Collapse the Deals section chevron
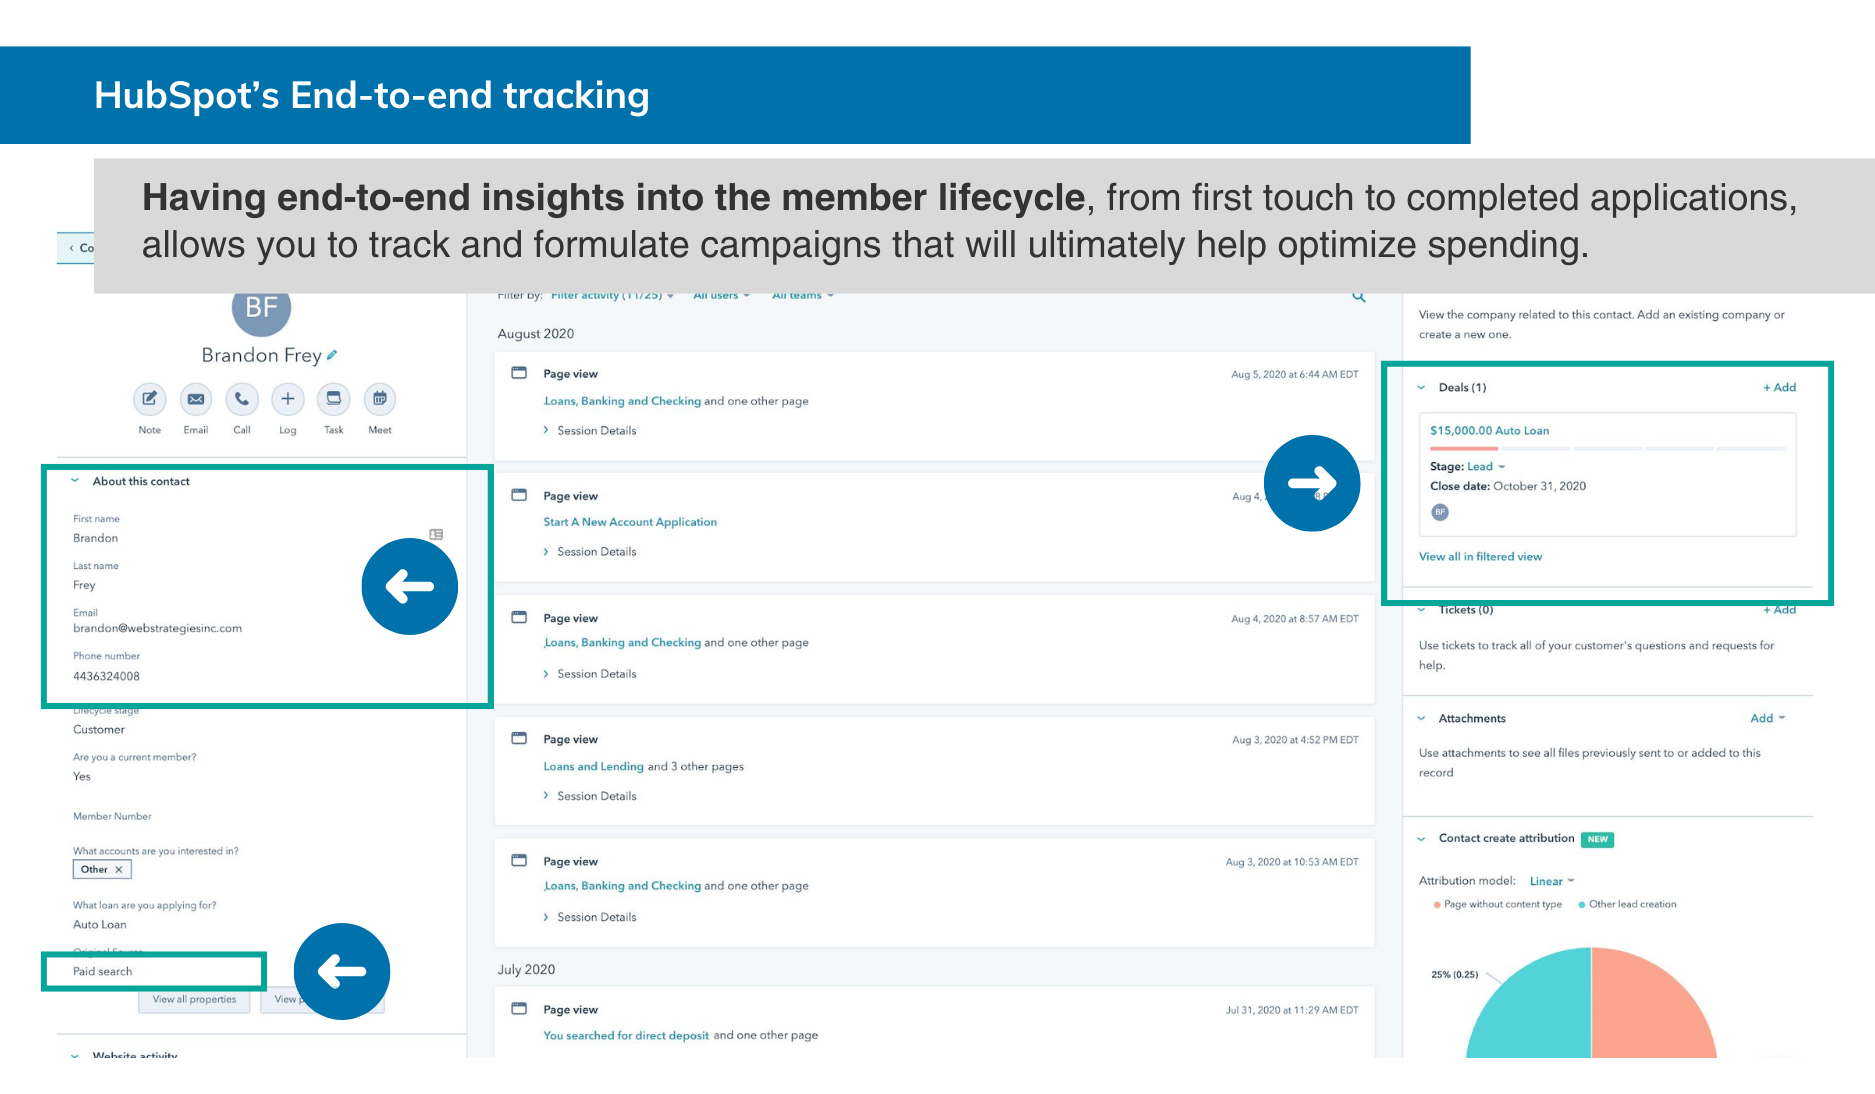 pos(1421,388)
